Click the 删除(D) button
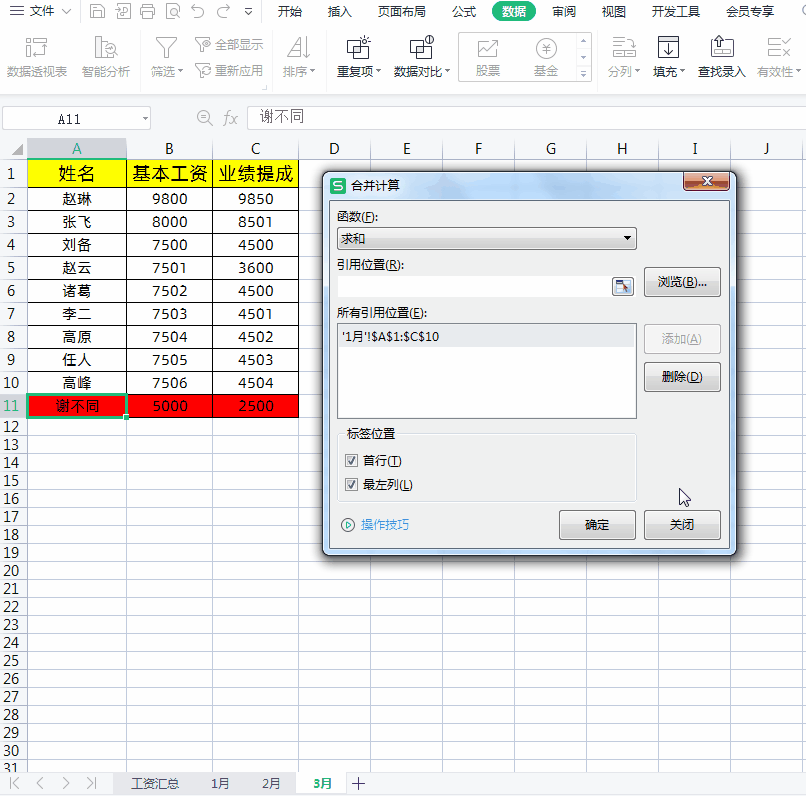 (x=682, y=377)
